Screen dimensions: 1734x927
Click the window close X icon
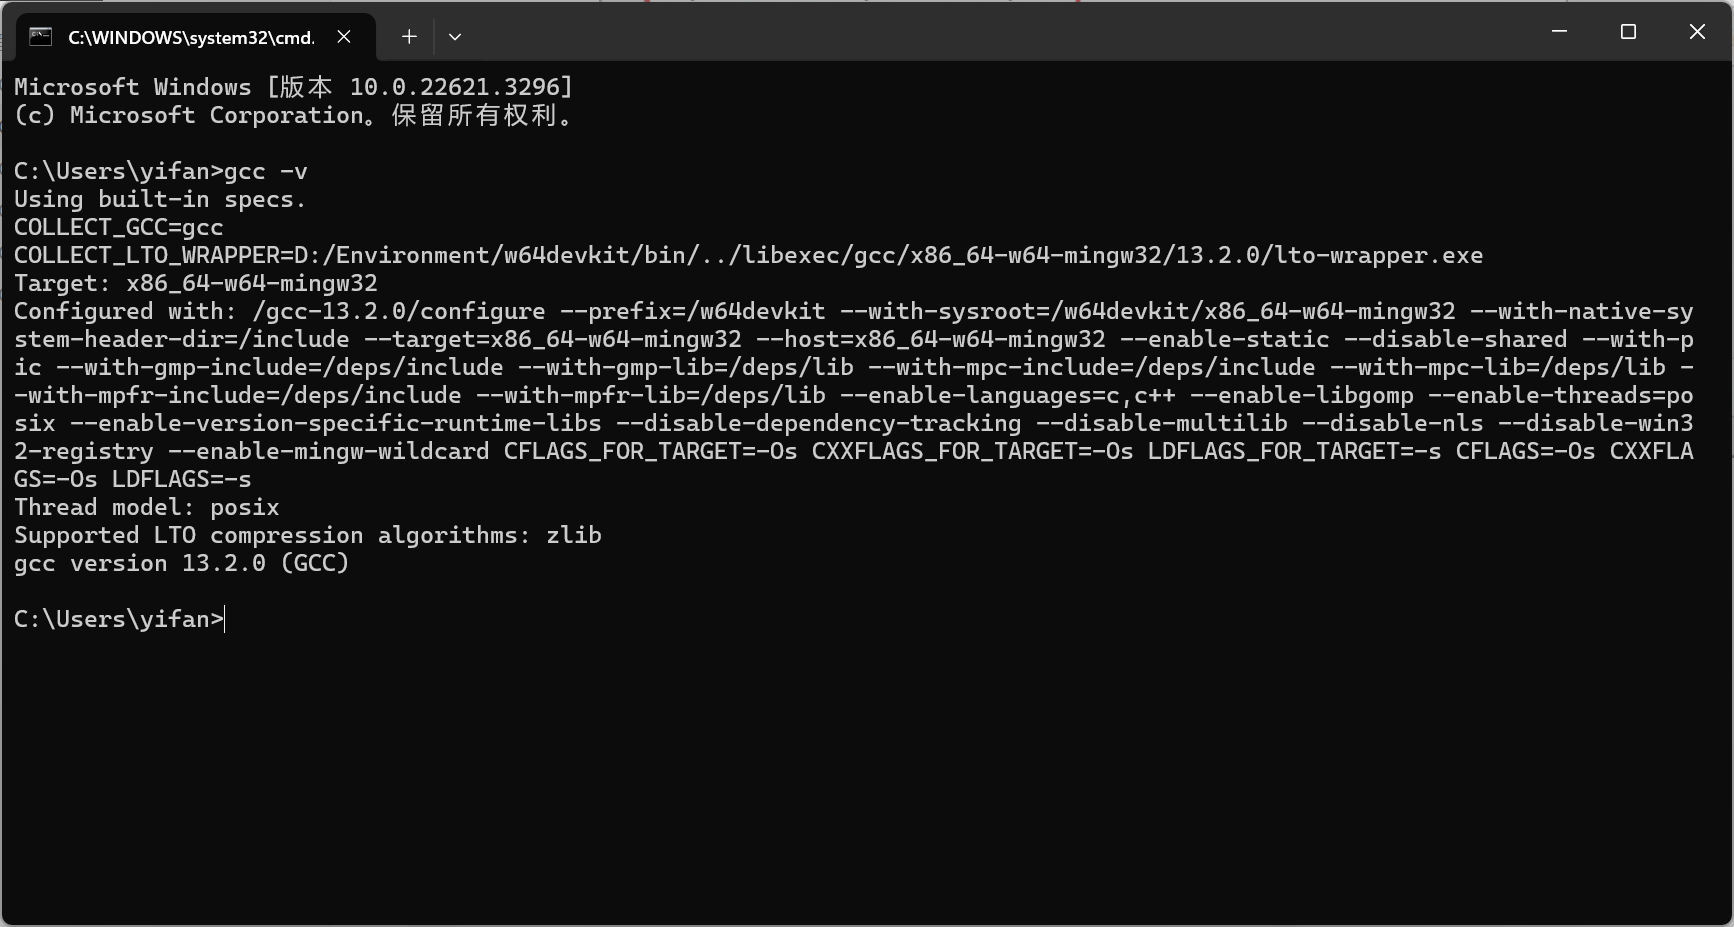click(x=1697, y=31)
